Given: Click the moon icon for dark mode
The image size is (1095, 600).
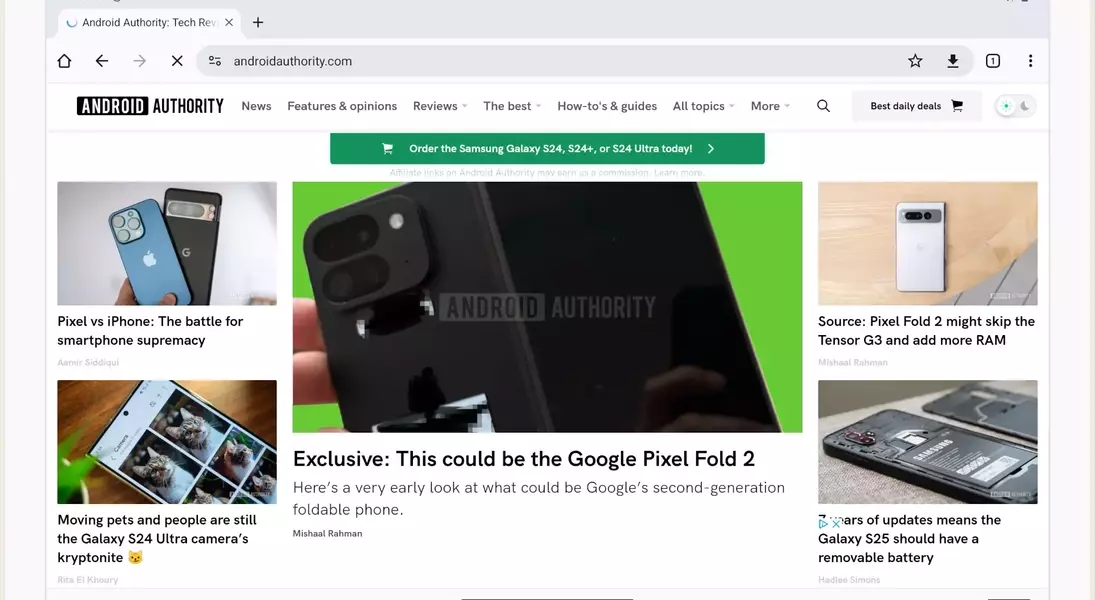Looking at the screenshot, I should coord(1024,106).
